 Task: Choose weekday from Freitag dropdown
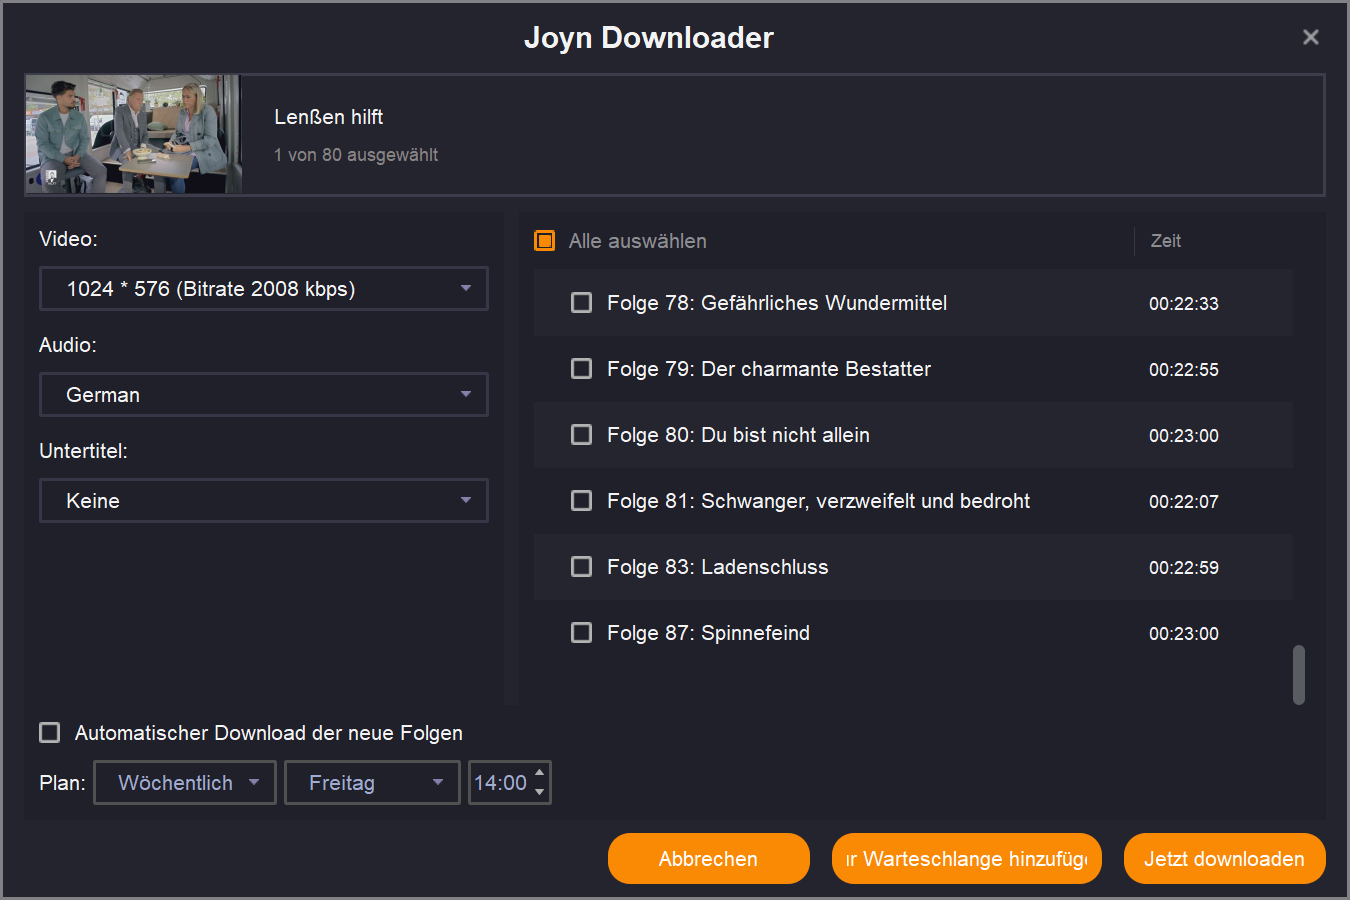372,783
